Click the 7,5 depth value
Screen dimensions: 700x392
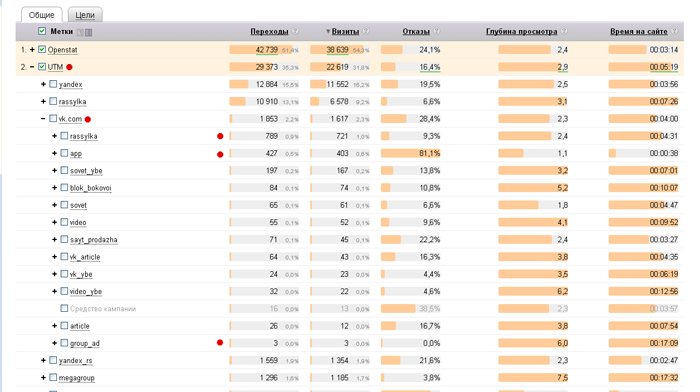point(562,378)
